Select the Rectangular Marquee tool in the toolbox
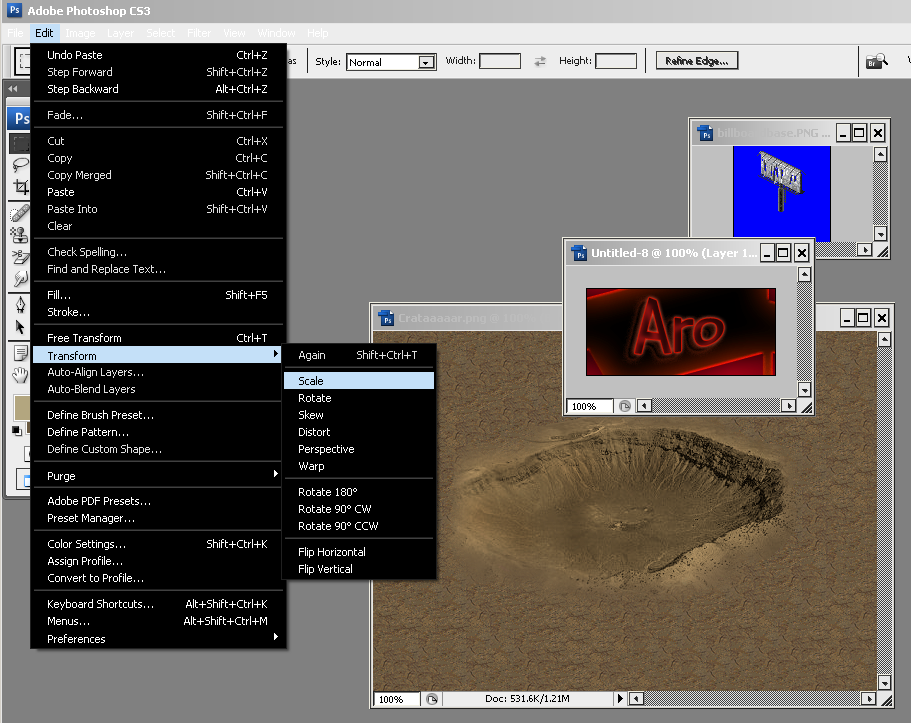Viewport: 911px width, 723px height. (x=20, y=143)
